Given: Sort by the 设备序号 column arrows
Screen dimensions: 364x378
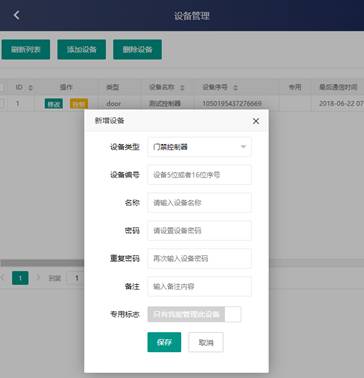Looking at the screenshot, I should 235,88.
